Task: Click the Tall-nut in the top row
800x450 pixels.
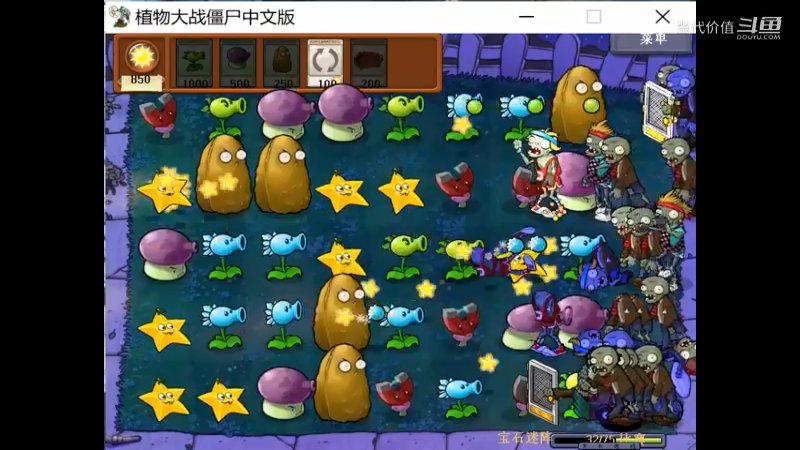Action: [x=577, y=105]
